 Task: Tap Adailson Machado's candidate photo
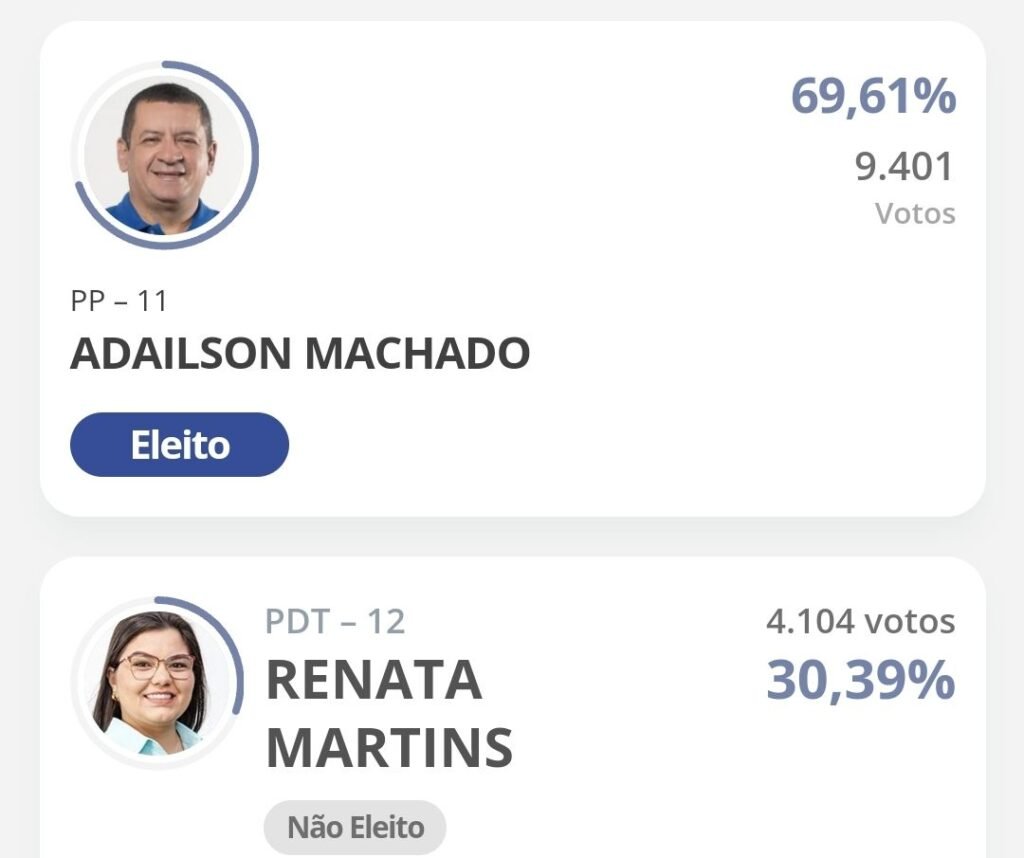165,156
